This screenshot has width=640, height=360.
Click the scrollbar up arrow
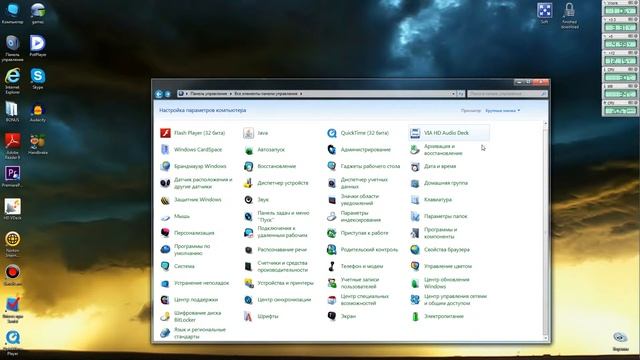(x=546, y=123)
